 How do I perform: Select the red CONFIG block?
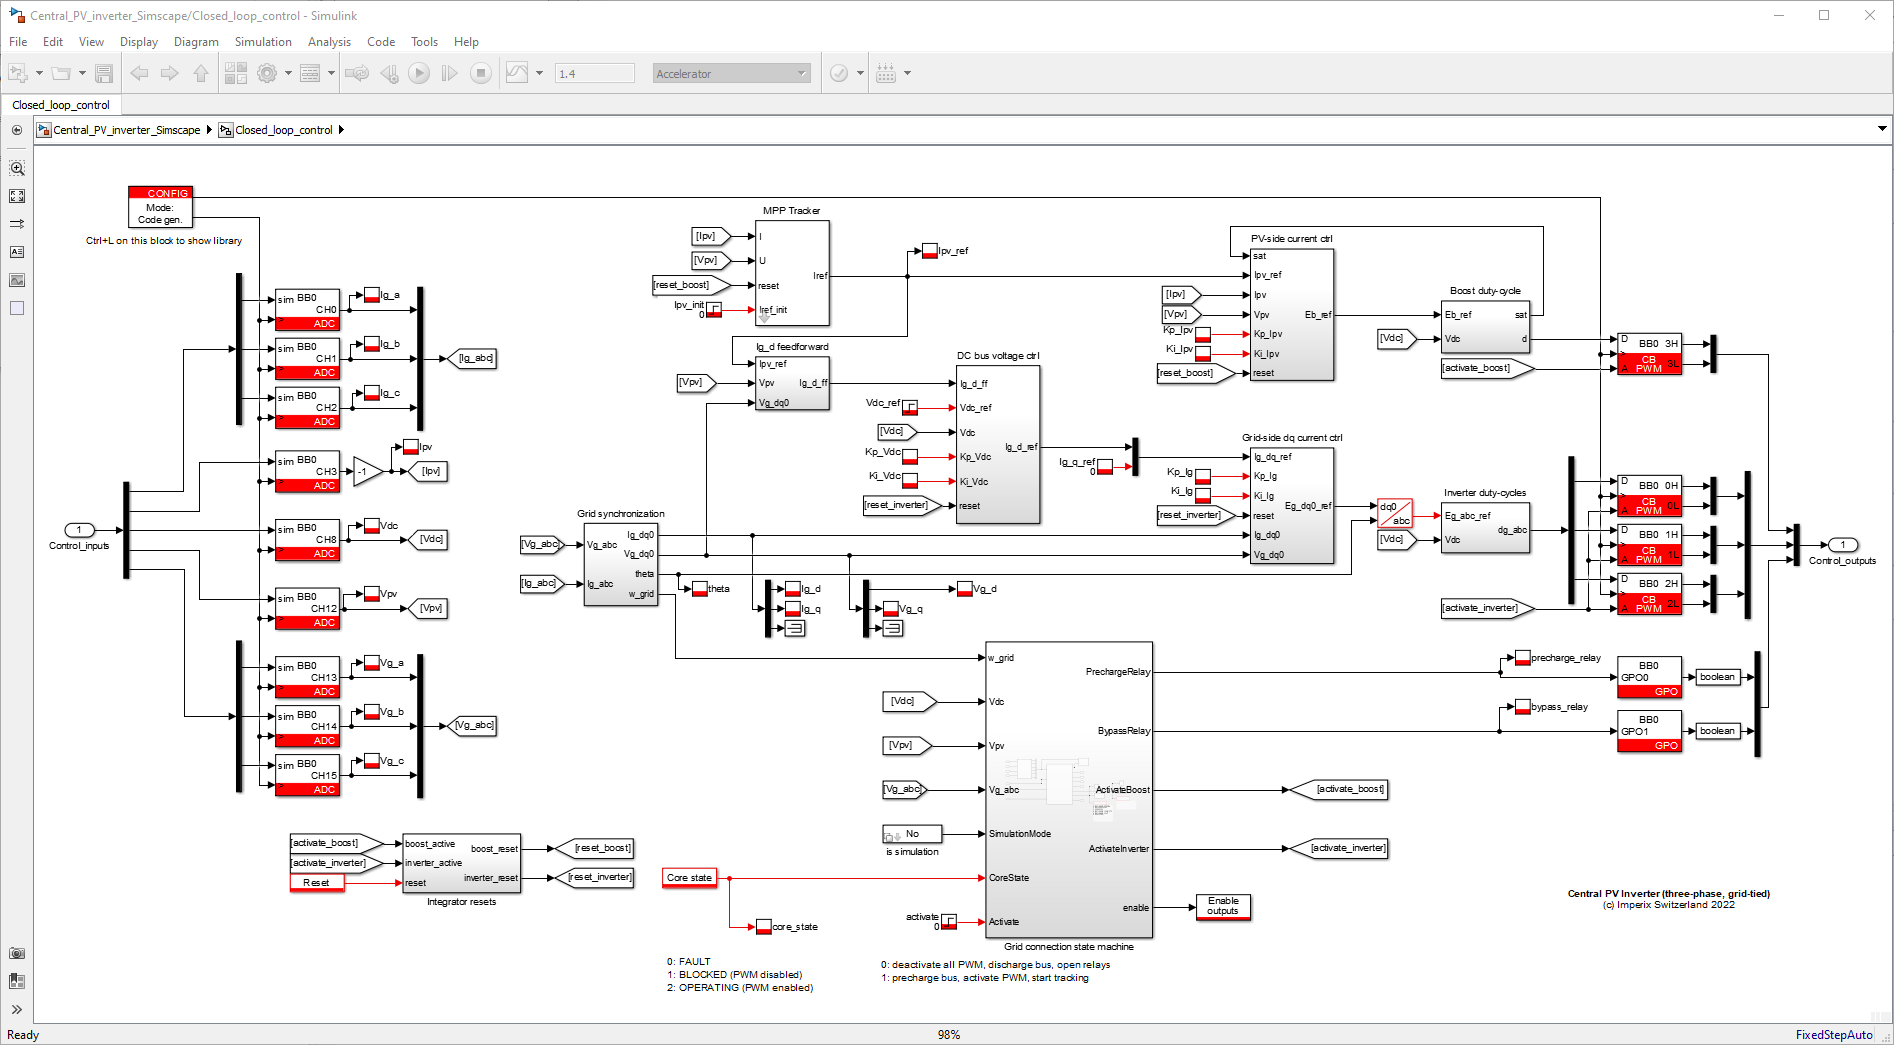[160, 207]
